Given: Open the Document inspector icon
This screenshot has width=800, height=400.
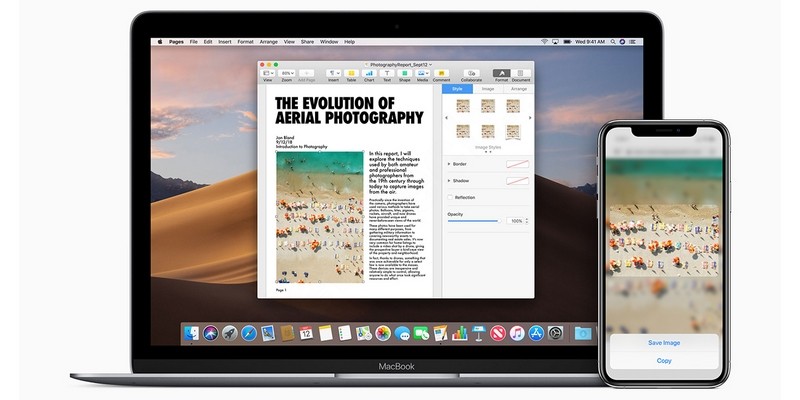Looking at the screenshot, I should pos(520,73).
